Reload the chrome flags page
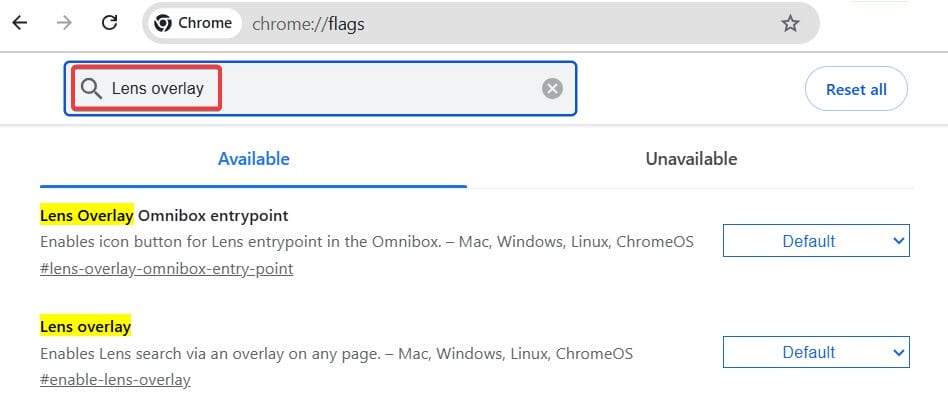Screen dimensions: 948x403 (110, 23)
